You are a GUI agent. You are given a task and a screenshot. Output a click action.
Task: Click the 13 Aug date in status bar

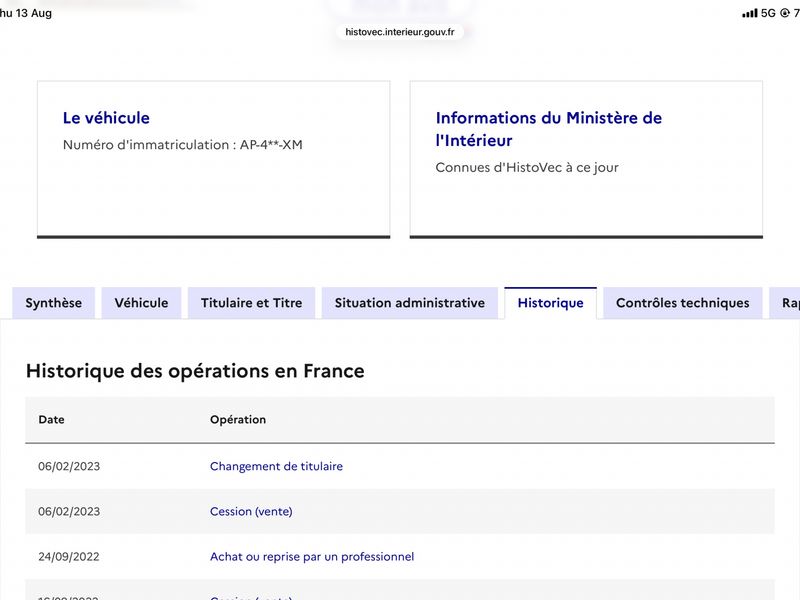point(34,13)
